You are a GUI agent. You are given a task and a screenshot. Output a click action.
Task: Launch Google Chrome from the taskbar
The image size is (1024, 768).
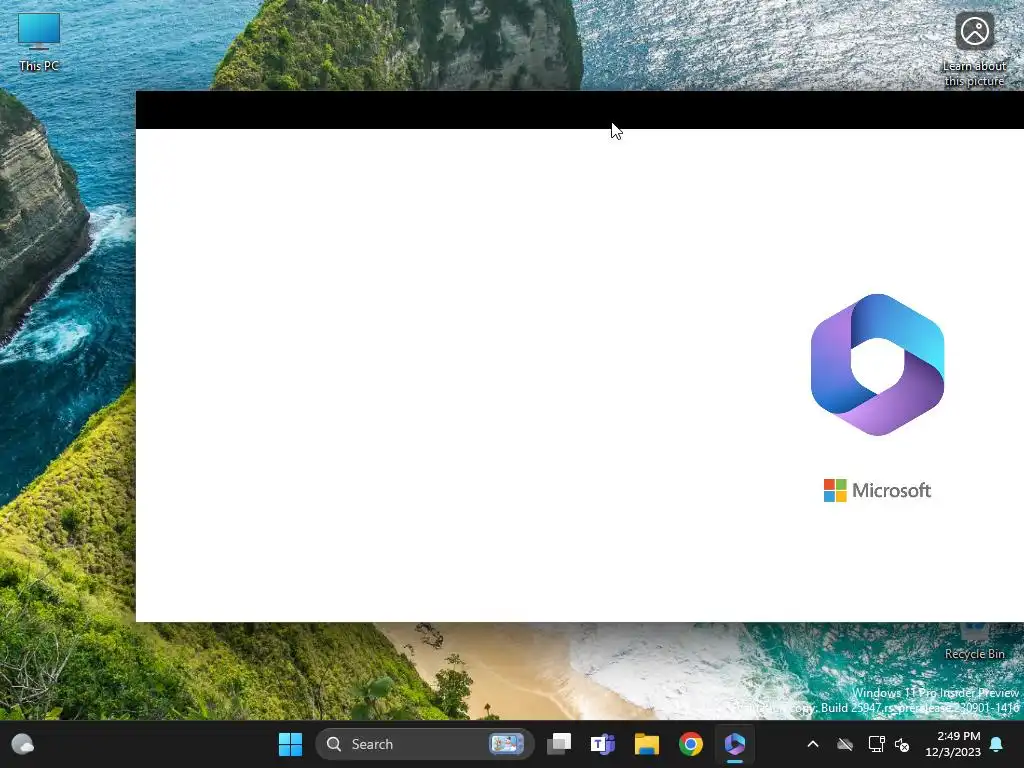[690, 744]
